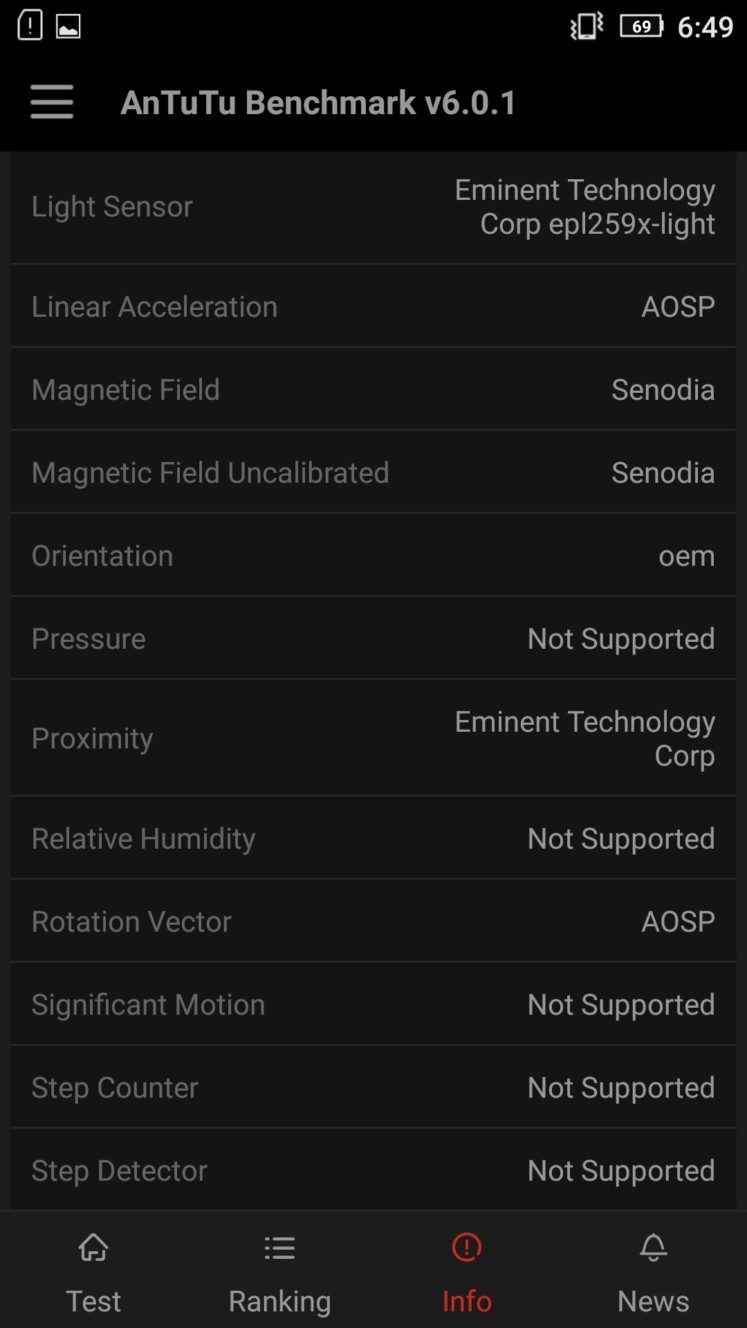Screen dimensions: 747x1328
Task: Select the Pressure Not Supported row
Action: click(x=373, y=638)
